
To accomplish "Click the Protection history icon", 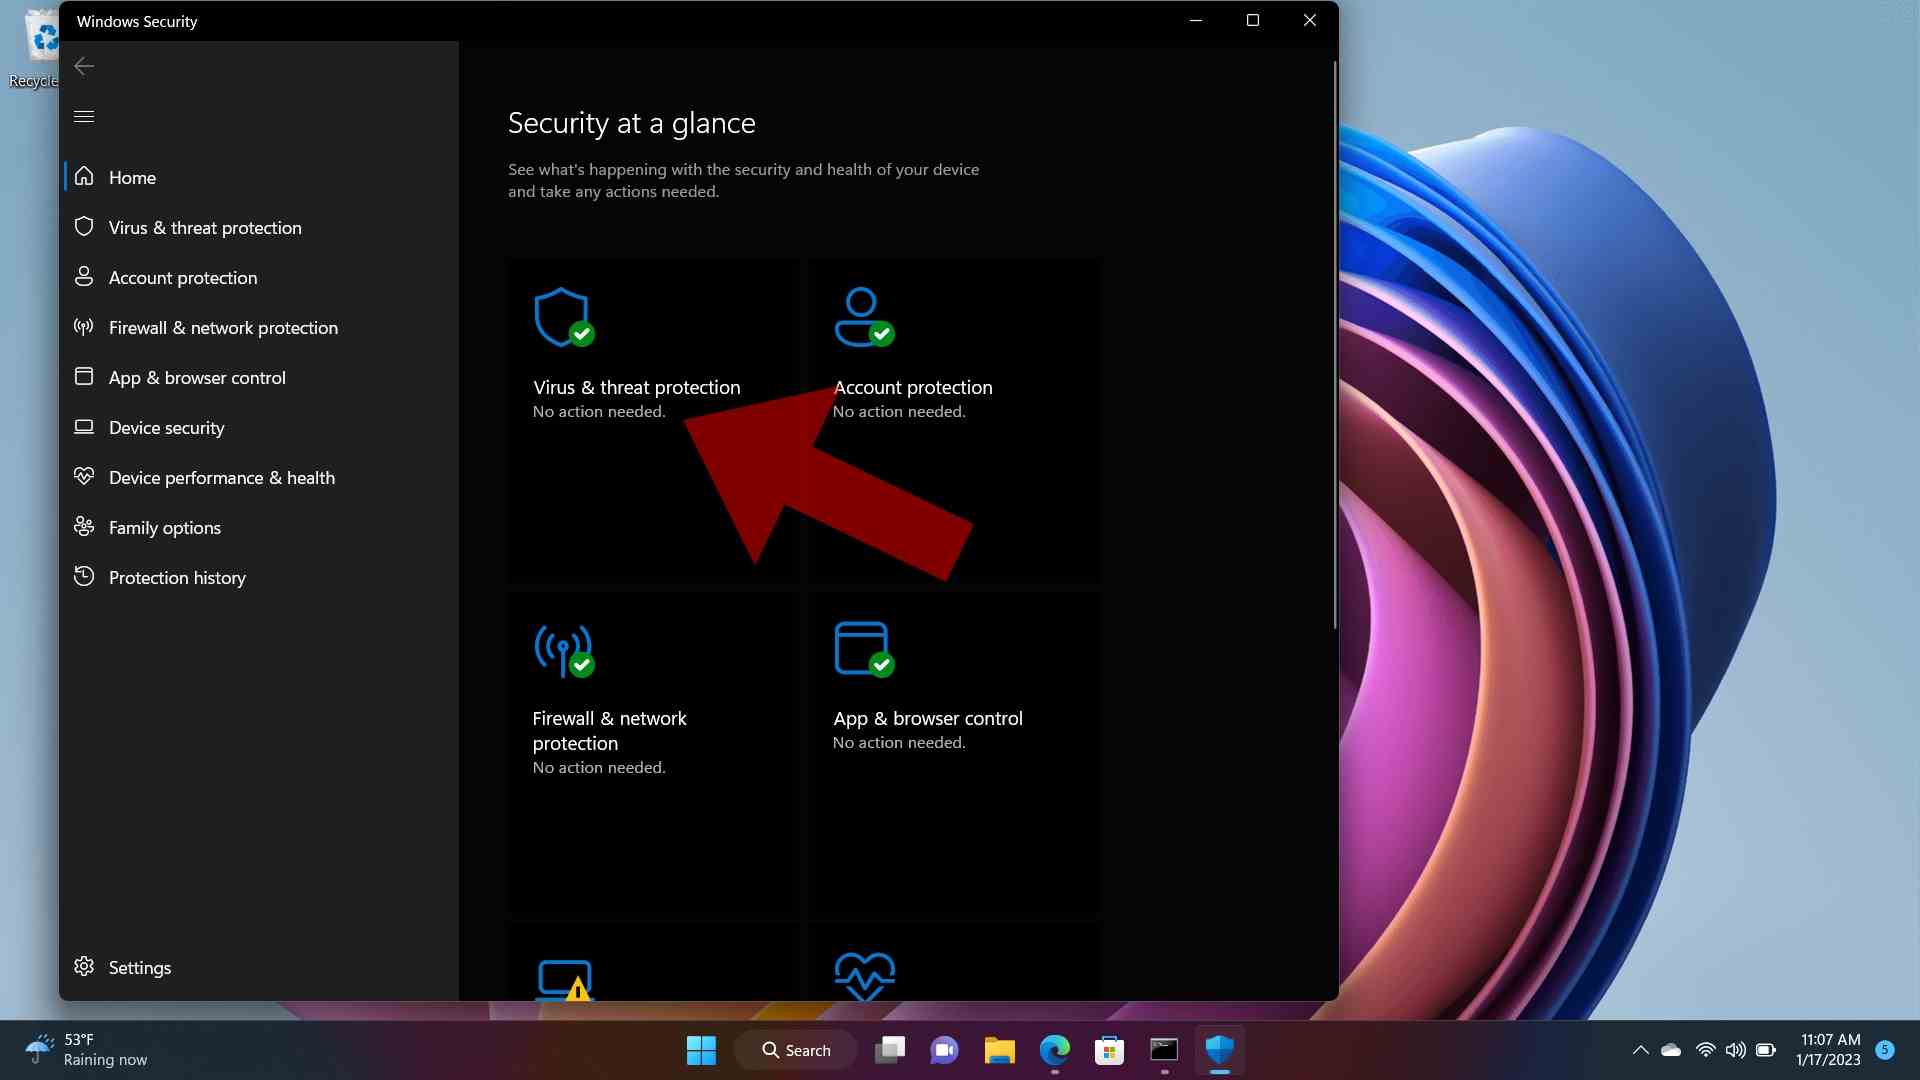I will (84, 576).
